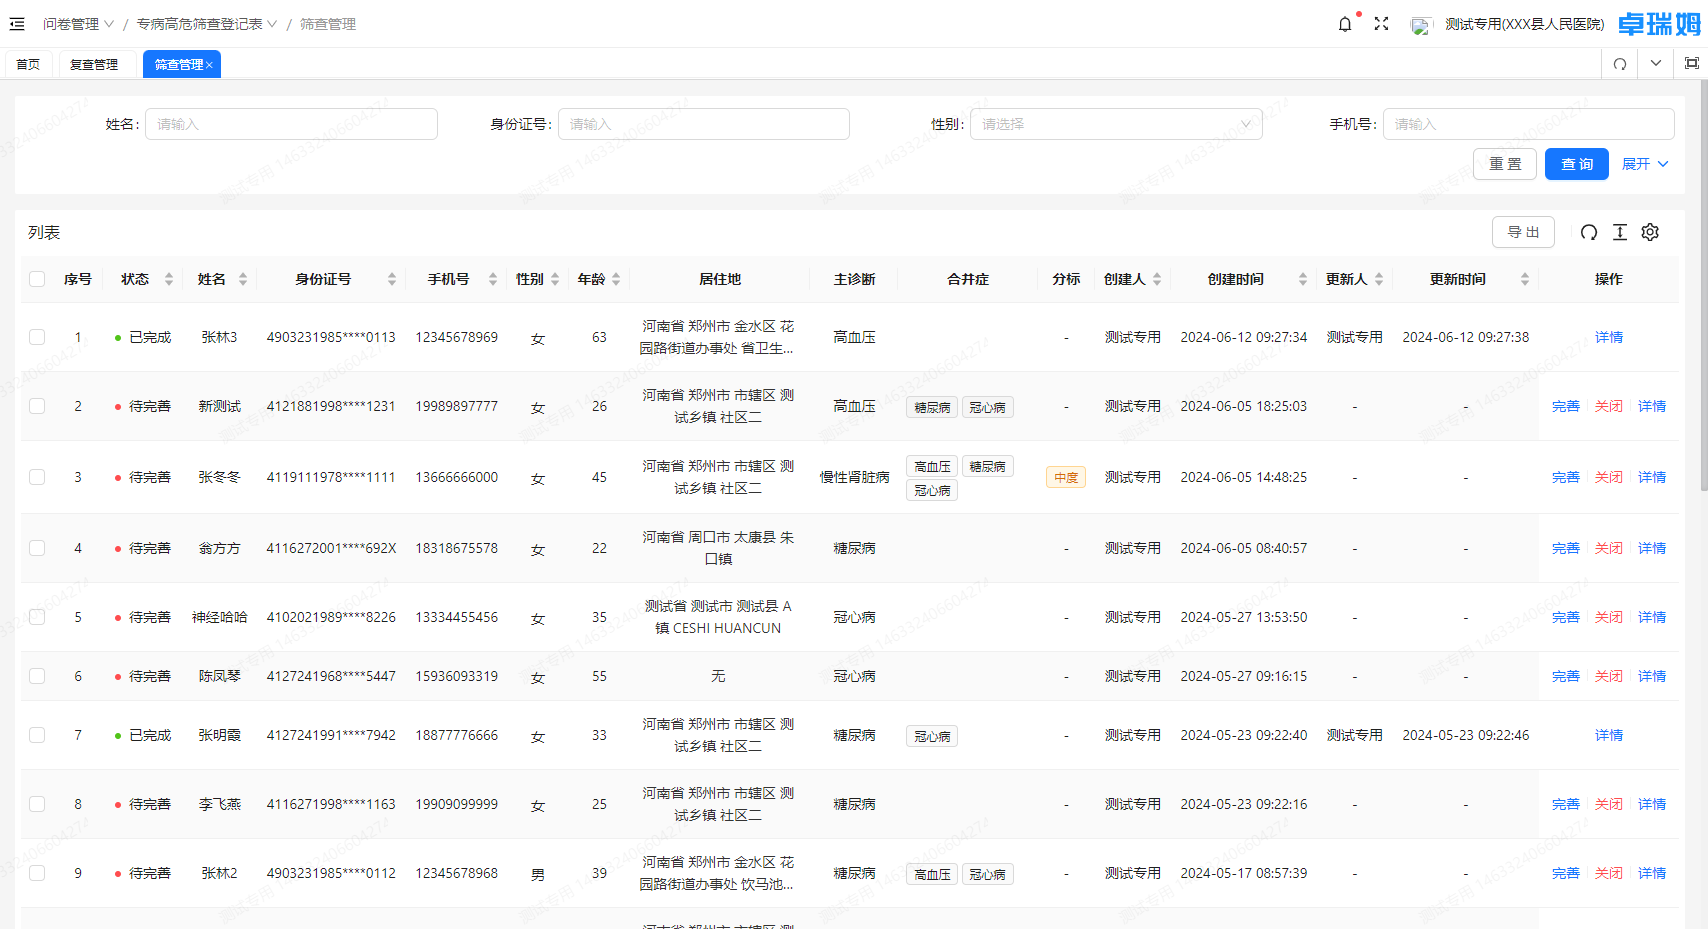
Task: Click the 查询 search button
Action: pos(1576,164)
